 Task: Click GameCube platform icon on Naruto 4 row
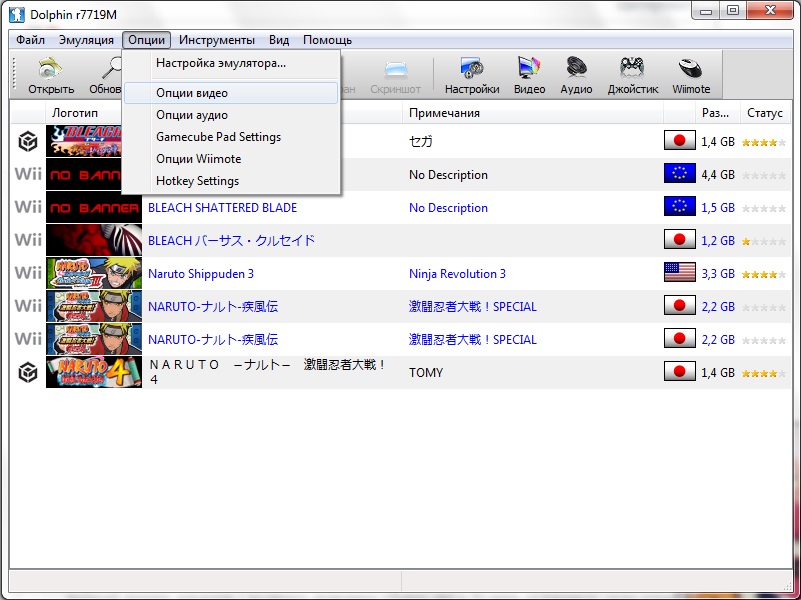(x=28, y=372)
